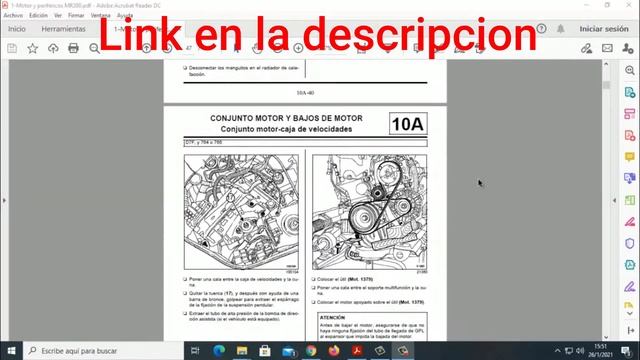Image resolution: width=640 pixels, height=360 pixels.
Task: Expand the left navigation pane arrow
Action: point(4,200)
